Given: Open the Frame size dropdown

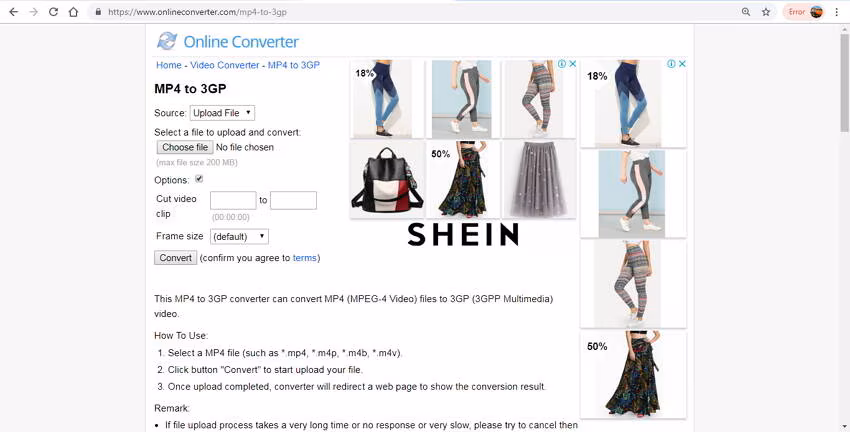Looking at the screenshot, I should tap(239, 236).
